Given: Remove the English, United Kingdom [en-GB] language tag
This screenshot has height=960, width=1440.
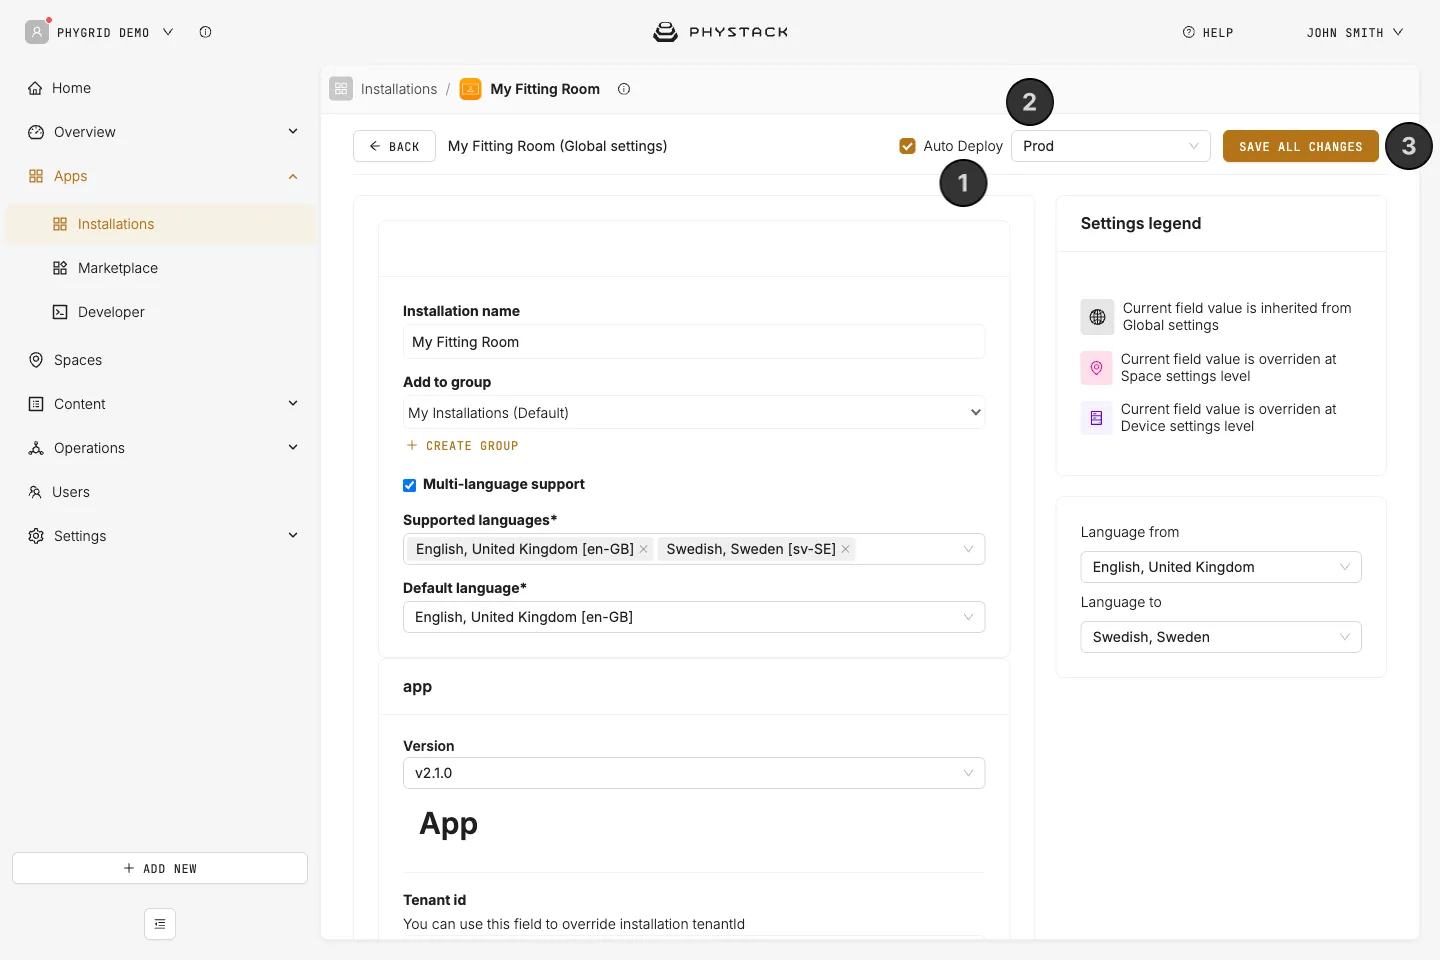Looking at the screenshot, I should 644,549.
